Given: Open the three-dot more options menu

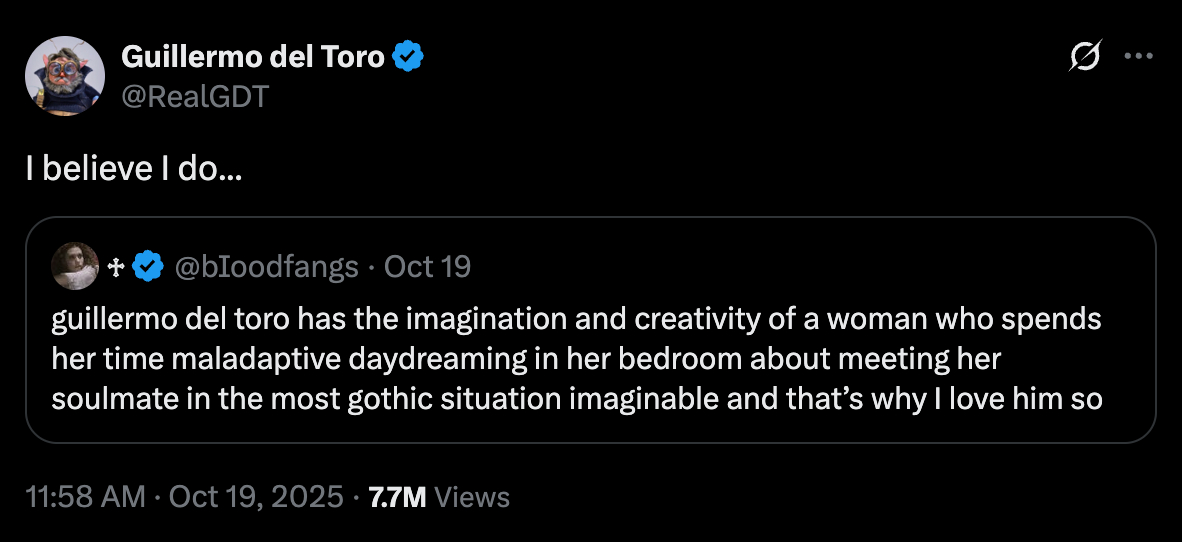Looking at the screenshot, I should pos(1139,57).
